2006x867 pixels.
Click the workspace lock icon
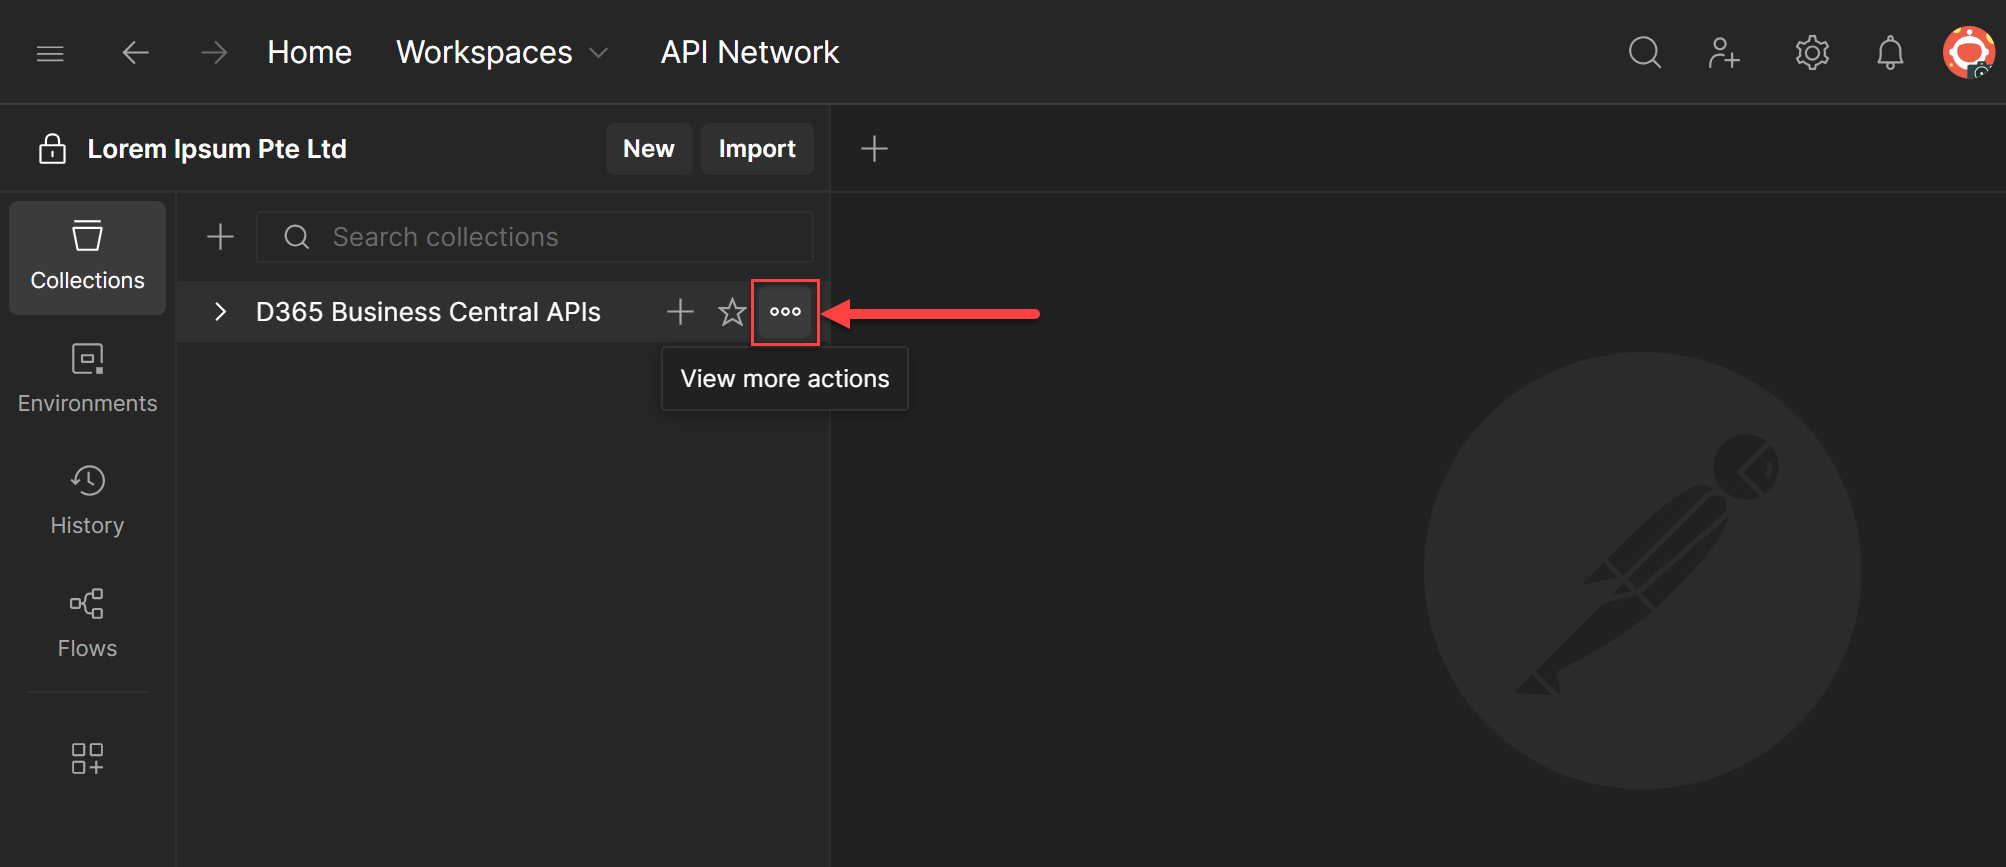coord(52,149)
